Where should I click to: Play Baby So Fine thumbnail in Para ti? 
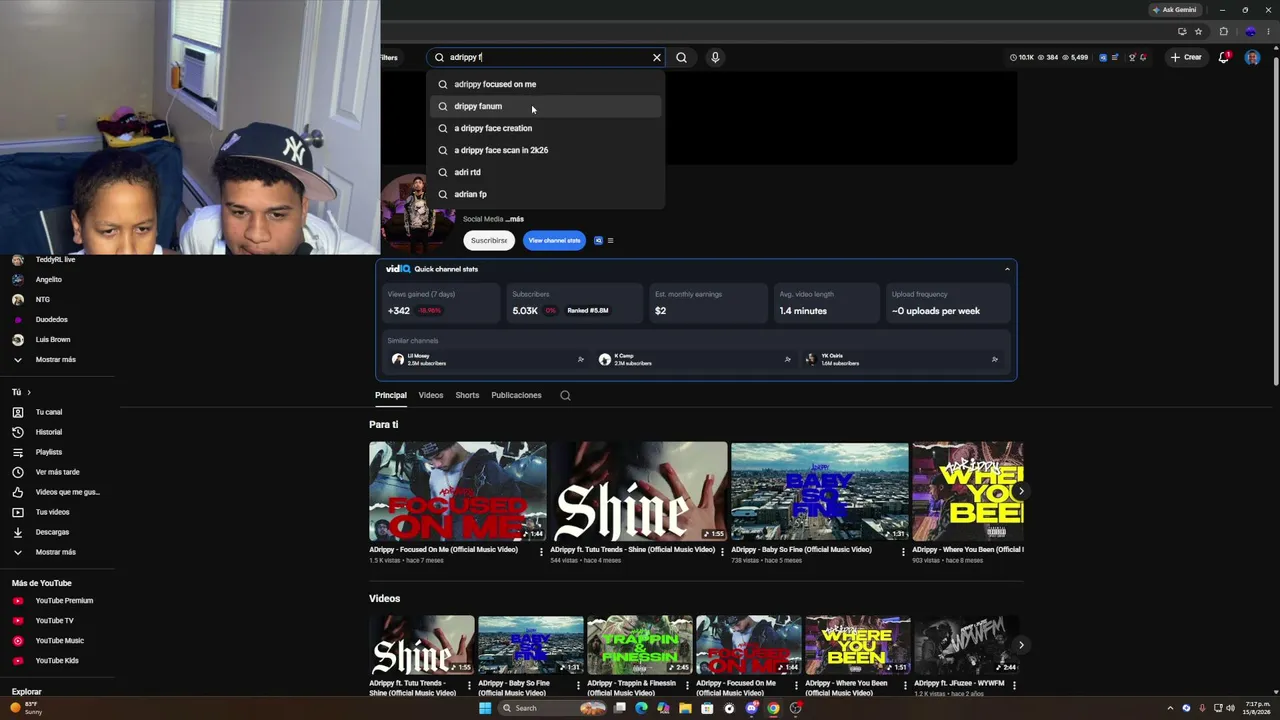pyautogui.click(x=820, y=491)
